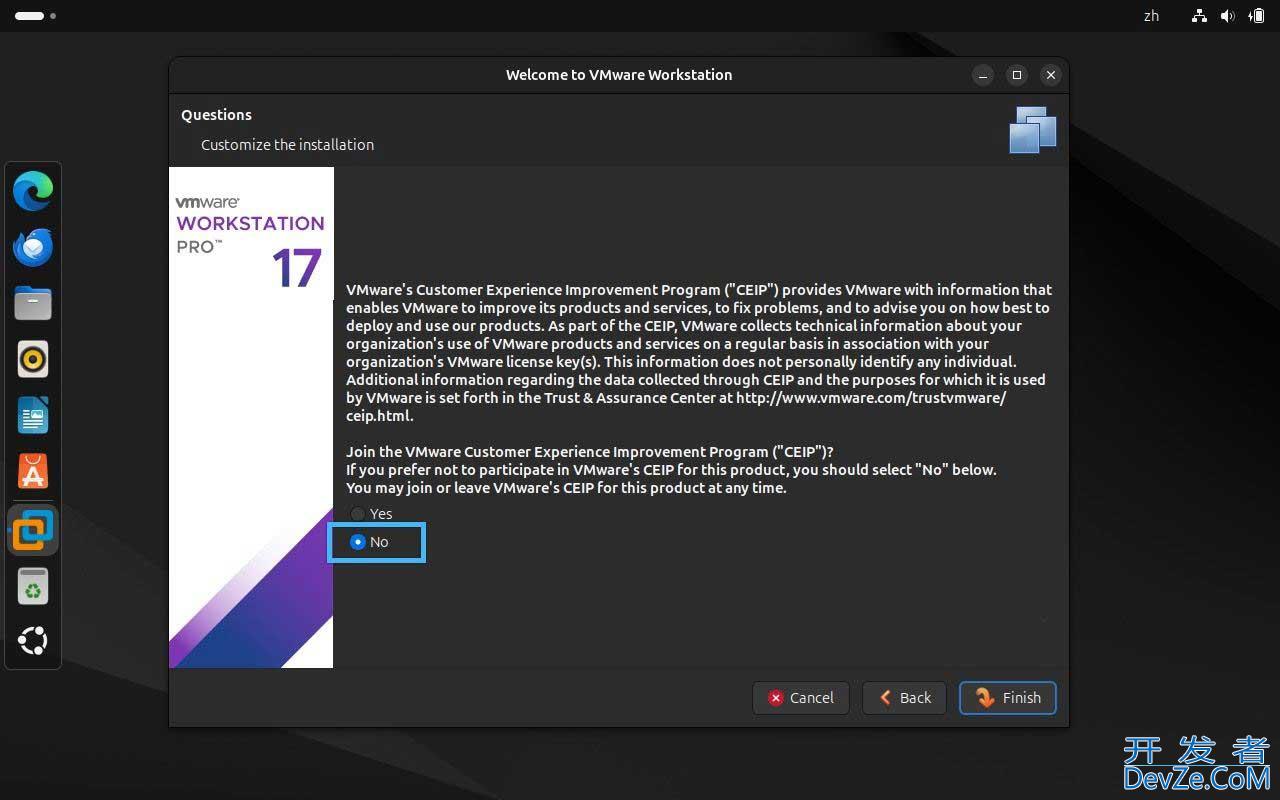Click the battery indicator in top bar
Screen dimensions: 1280x800
point(1256,16)
